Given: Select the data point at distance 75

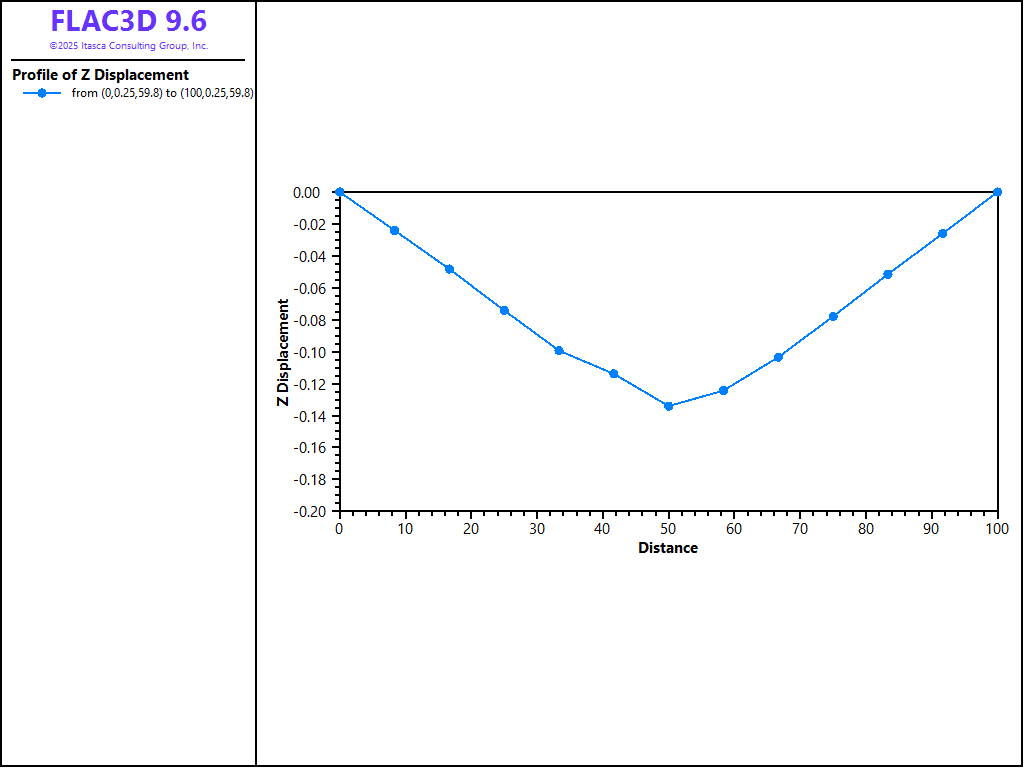Looking at the screenshot, I should (x=833, y=316).
